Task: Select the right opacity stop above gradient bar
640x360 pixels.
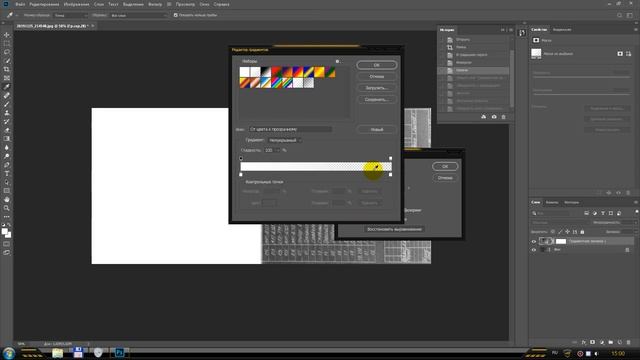Action: coord(391,158)
